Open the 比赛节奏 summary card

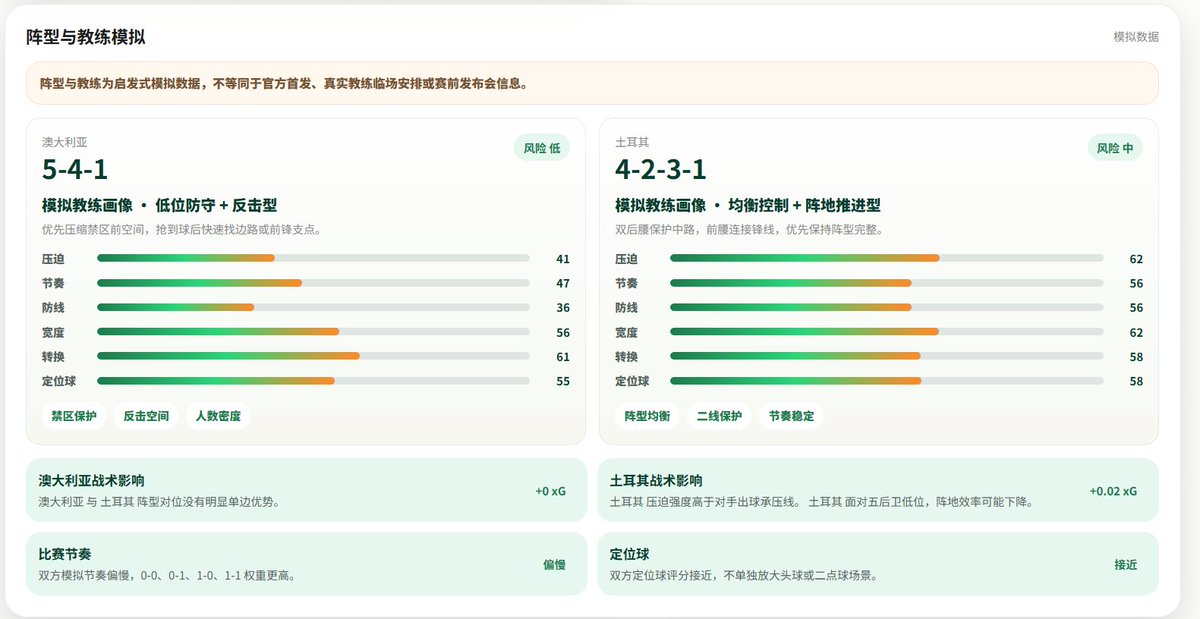point(306,564)
